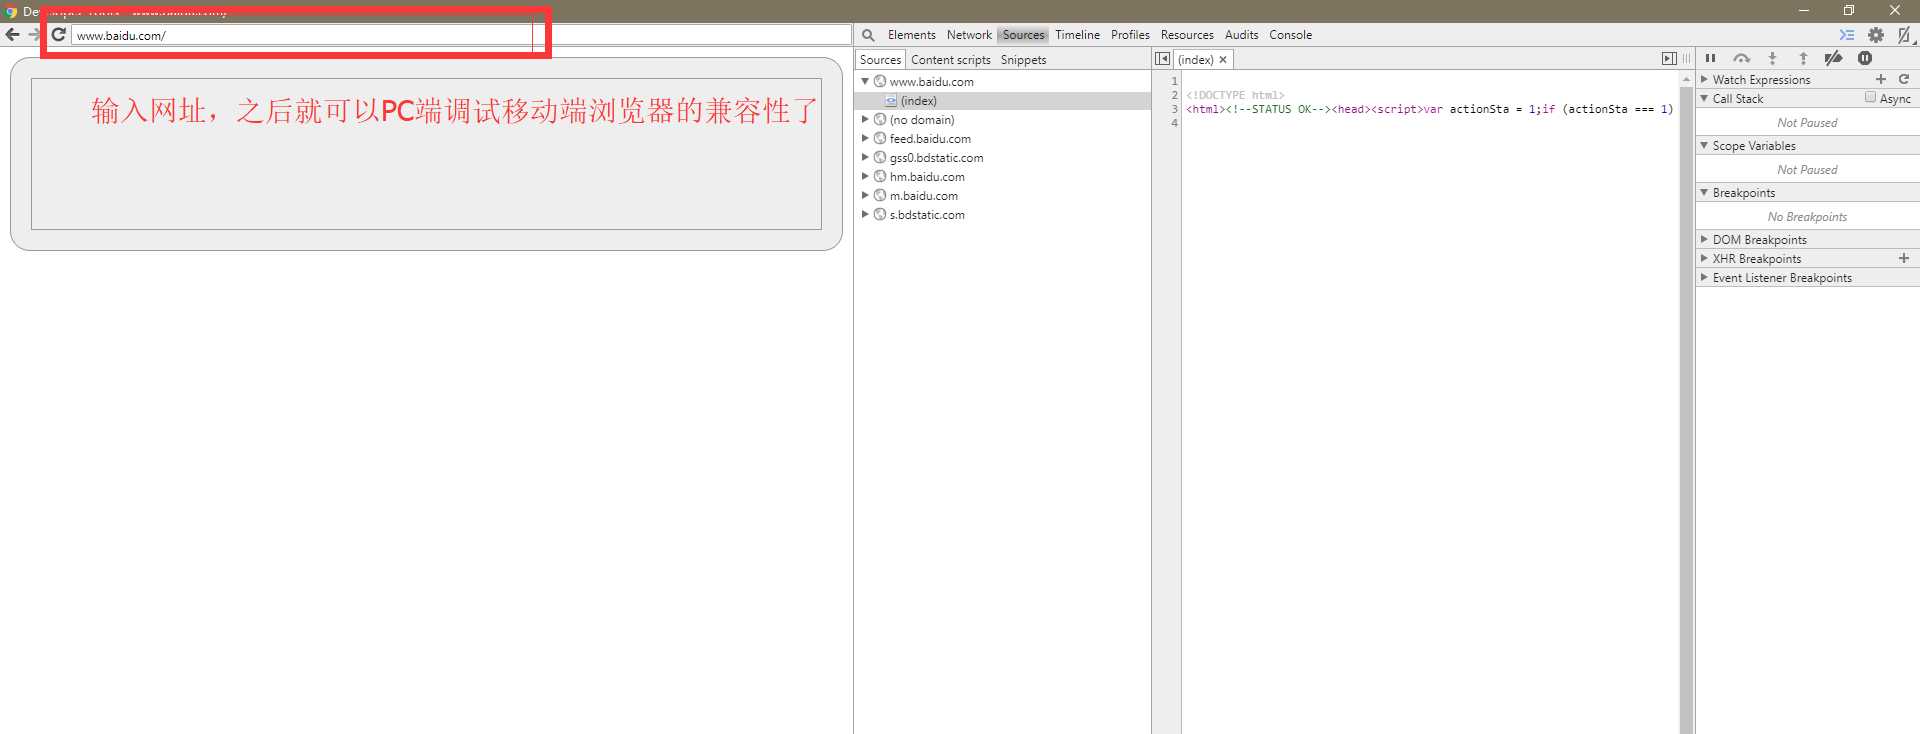
Task: Deactivate all breakpoints
Action: (1833, 58)
